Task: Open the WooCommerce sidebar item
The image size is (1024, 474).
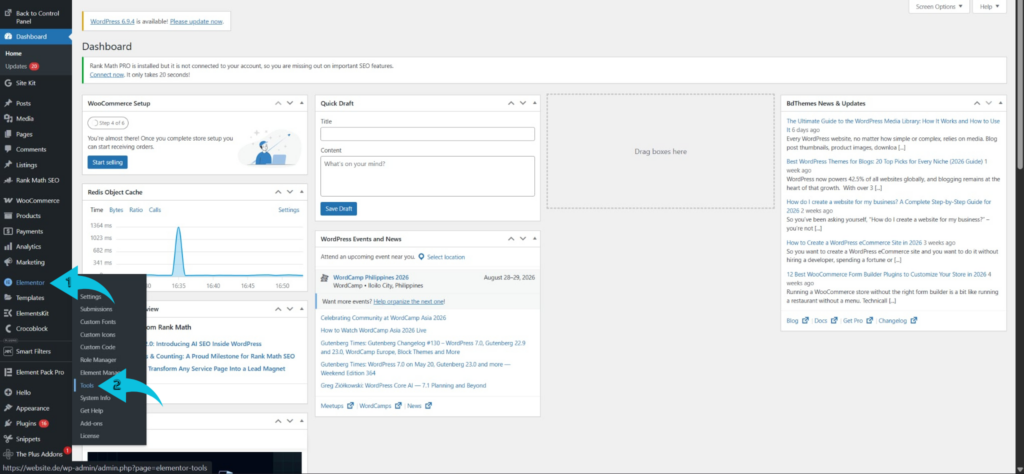Action: 36,200
